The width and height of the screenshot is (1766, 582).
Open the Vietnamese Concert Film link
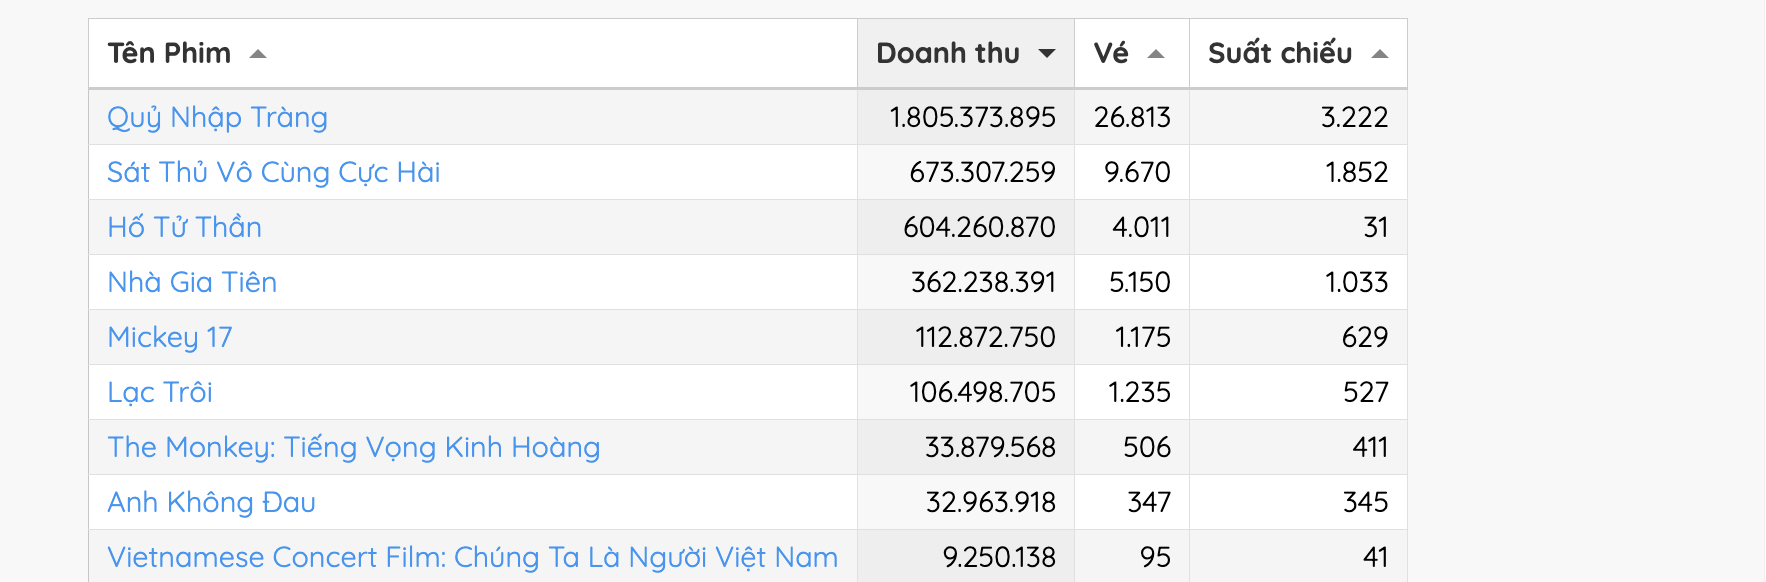tap(472, 557)
